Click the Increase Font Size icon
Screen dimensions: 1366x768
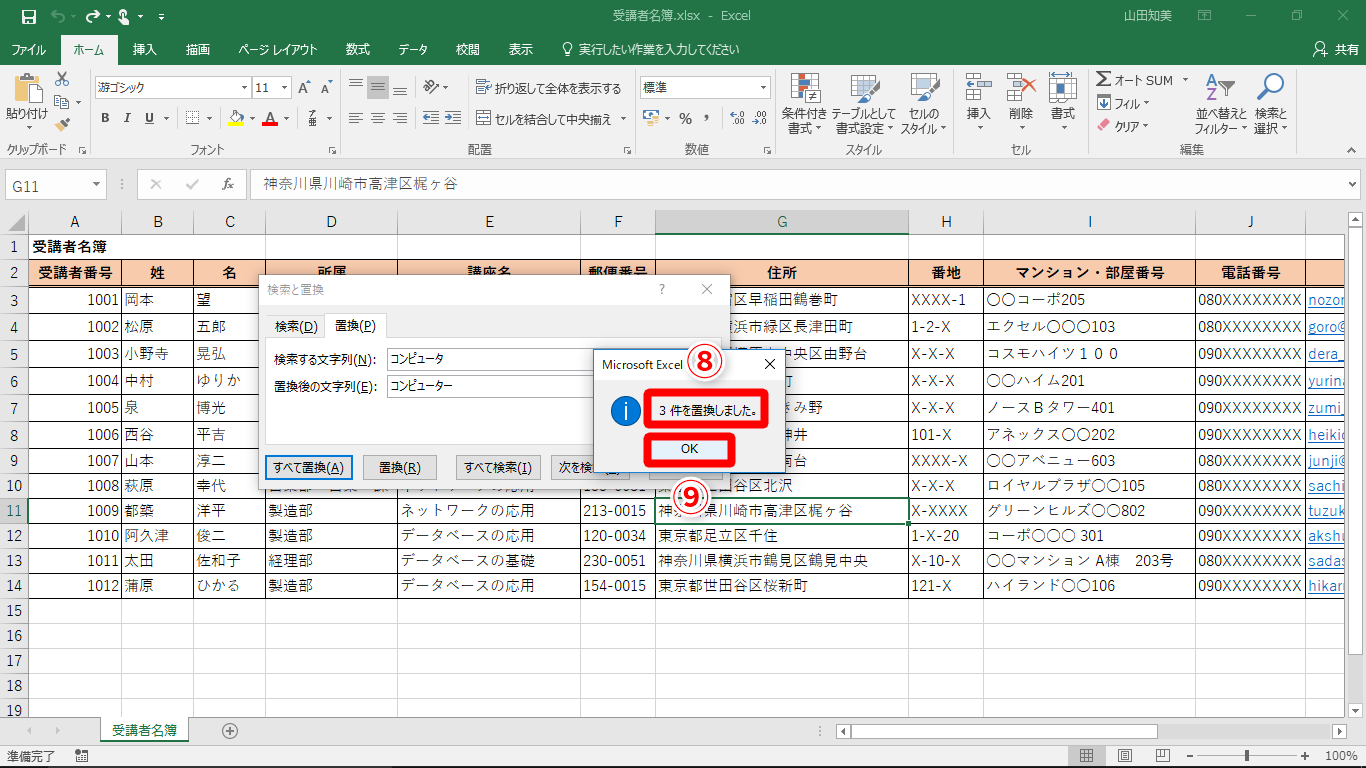tap(305, 88)
